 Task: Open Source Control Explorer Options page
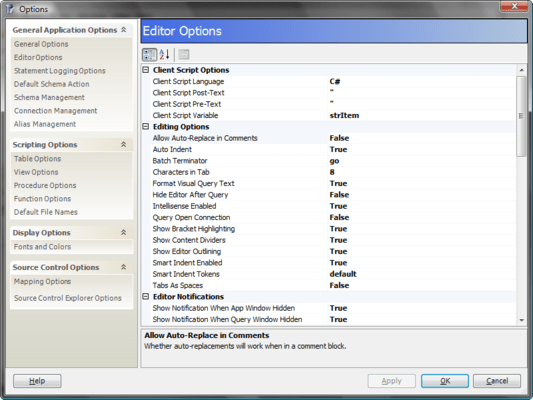(x=68, y=298)
